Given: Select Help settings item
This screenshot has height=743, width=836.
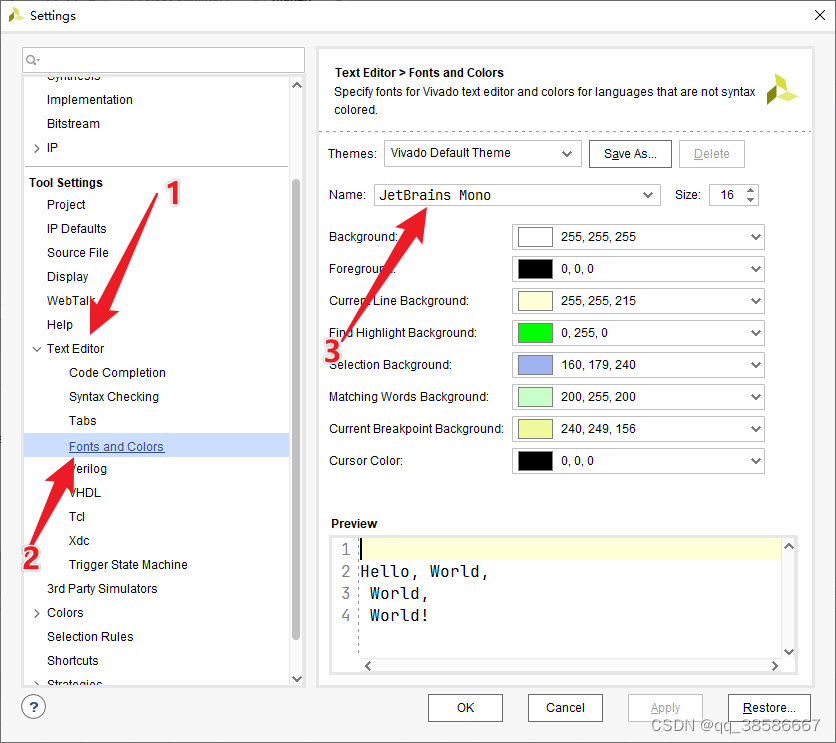Looking at the screenshot, I should [x=60, y=325].
